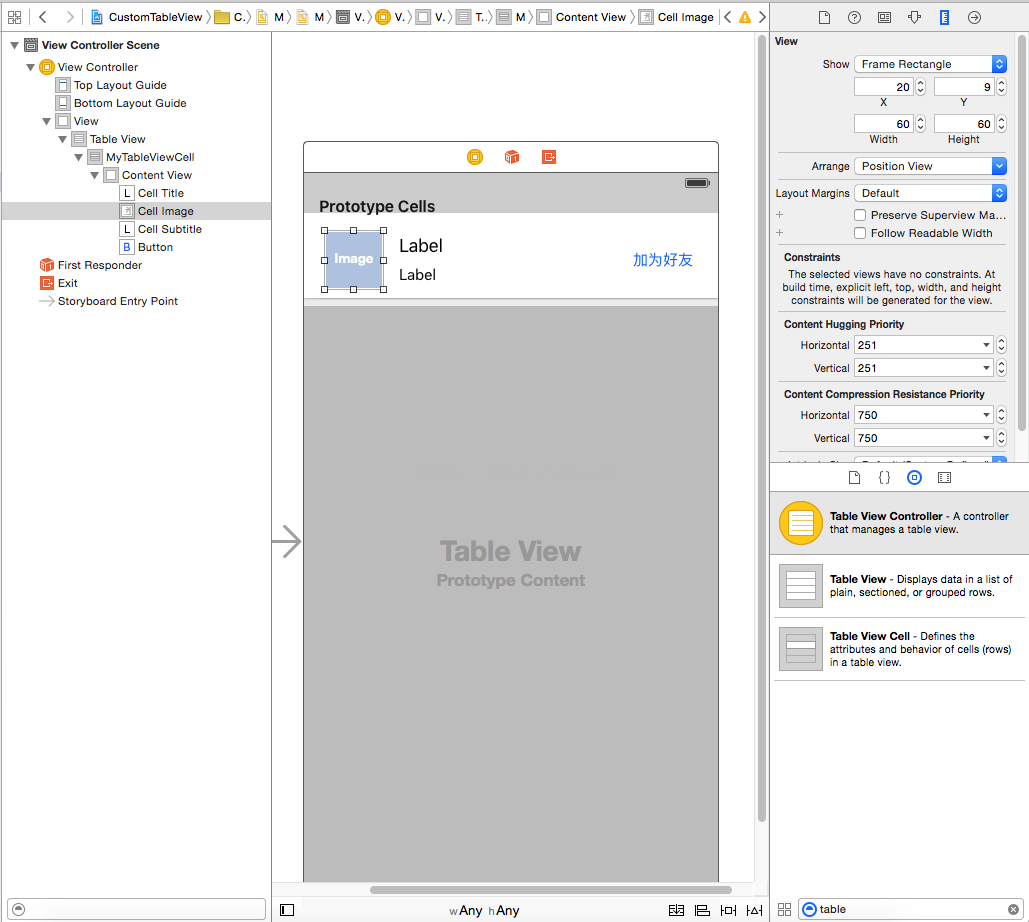Click the canvas vertical scrollbar

tap(762, 429)
